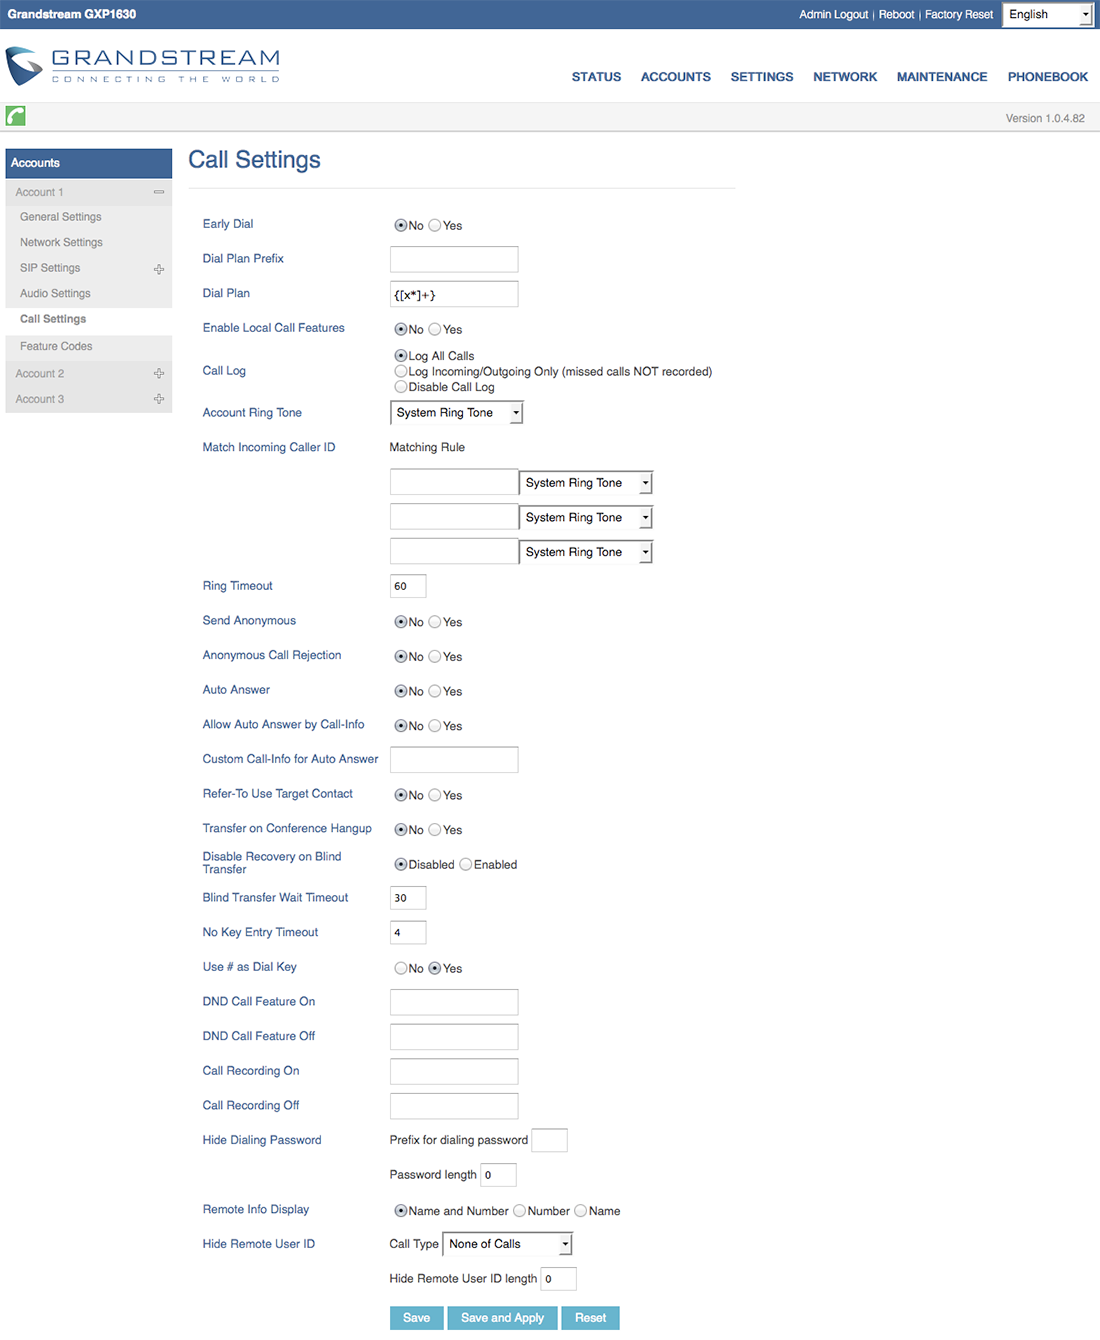Click the Save button
Screen dimensions: 1100x1340
(x=417, y=1318)
